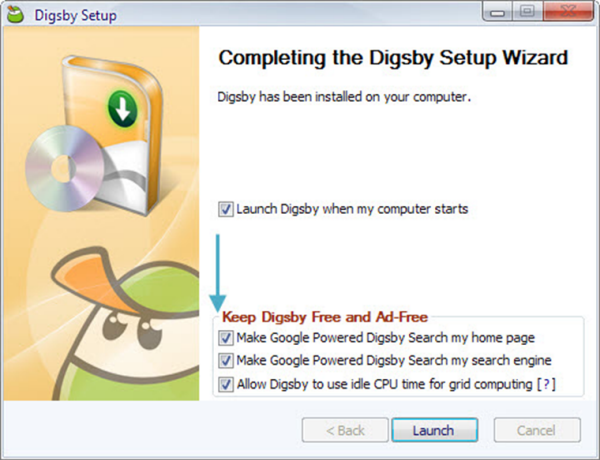Toggle the idle CPU grid computing checkbox

[226, 383]
